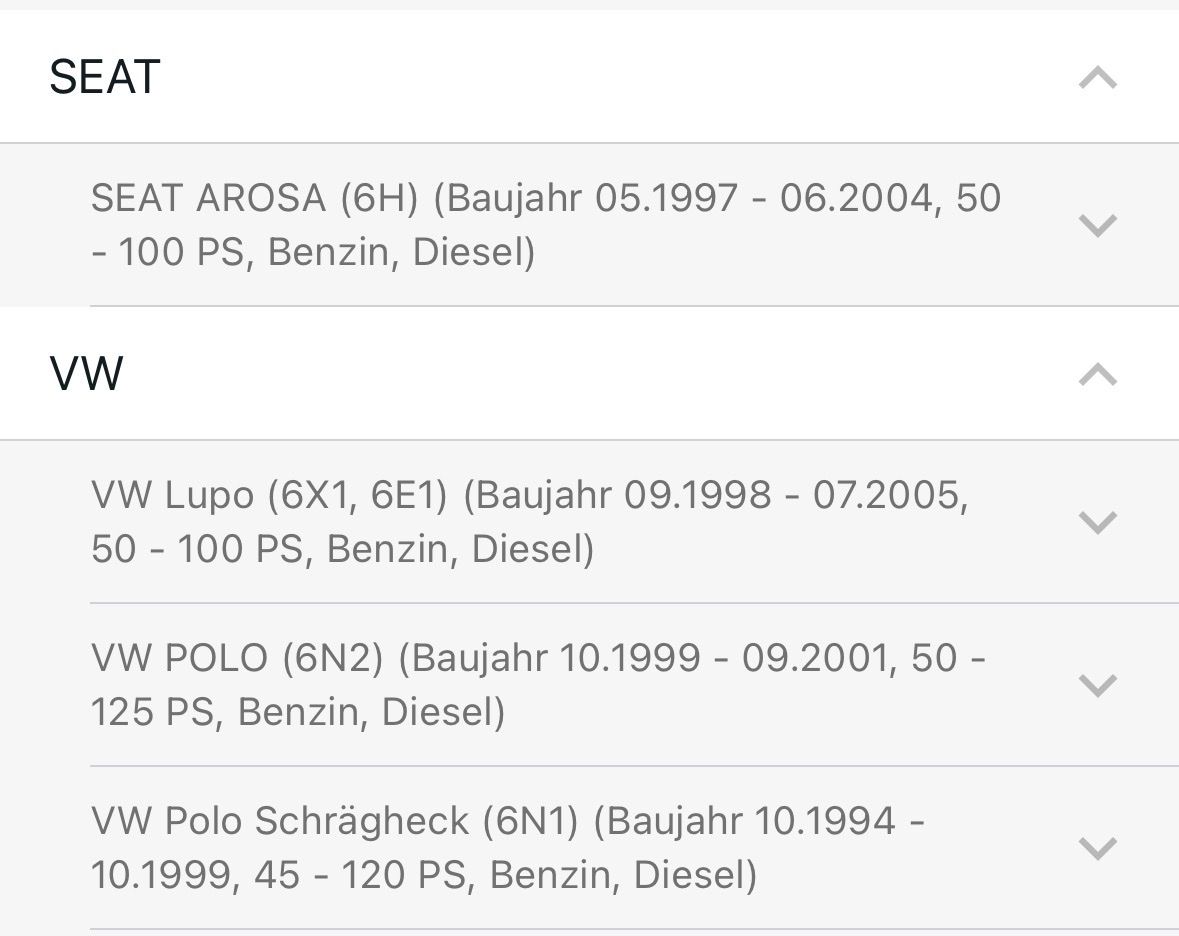The height and width of the screenshot is (936, 1179).
Task: Expand SEAT AROSA (6H) with down chevron
Action: 1097,225
